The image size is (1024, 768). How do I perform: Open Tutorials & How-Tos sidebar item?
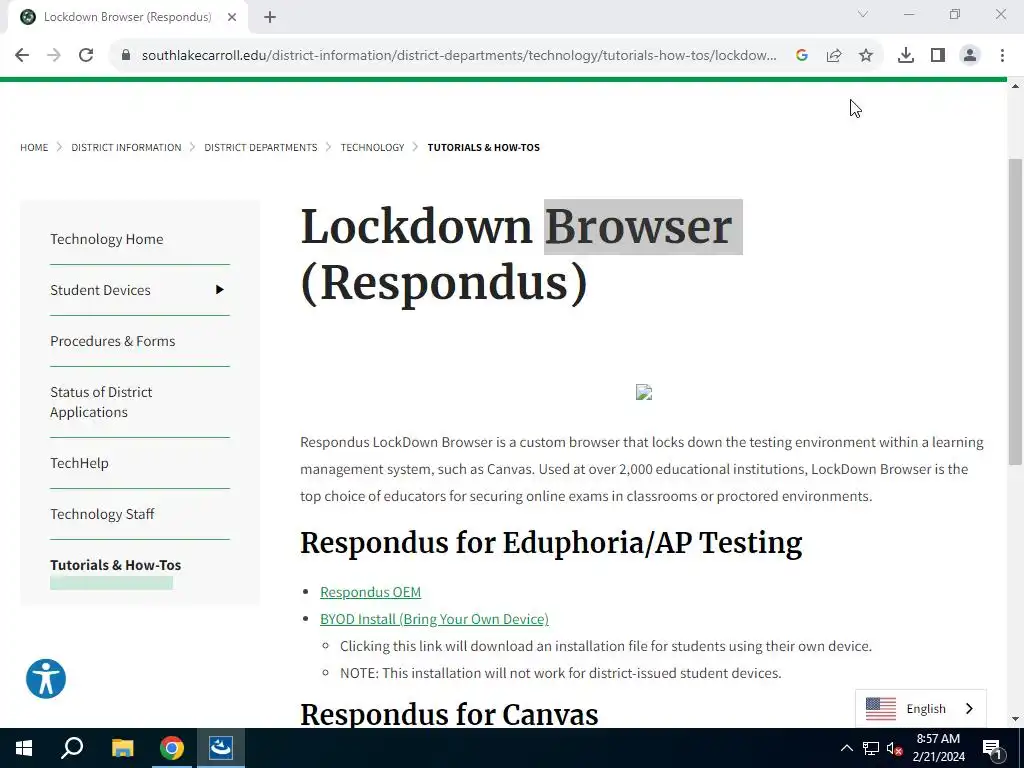point(116,565)
